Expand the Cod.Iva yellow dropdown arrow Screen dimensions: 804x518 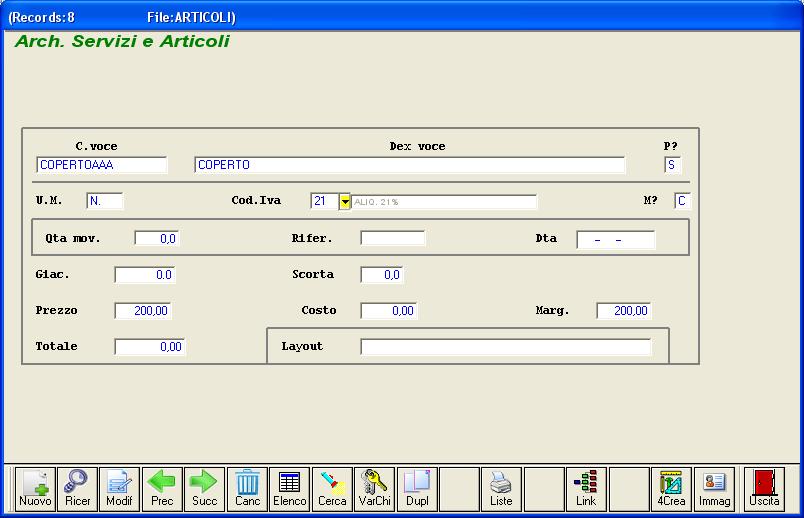coord(345,202)
